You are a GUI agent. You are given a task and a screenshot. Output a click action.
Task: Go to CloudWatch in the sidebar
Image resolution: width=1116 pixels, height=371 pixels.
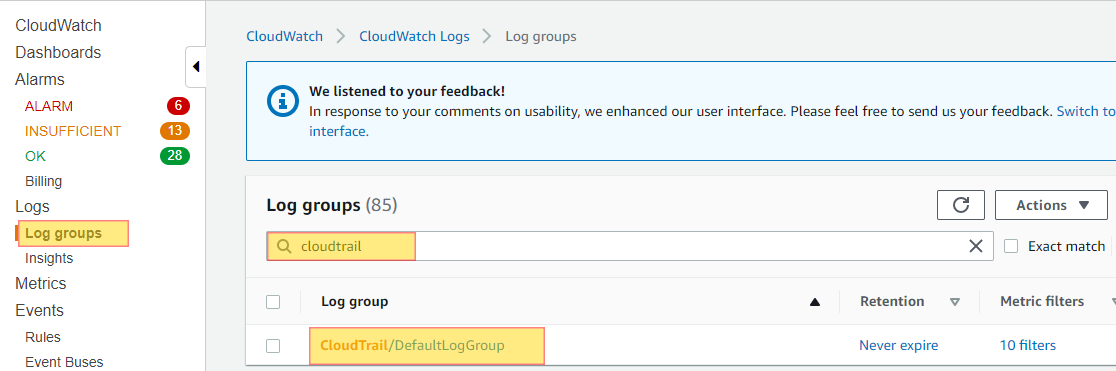pos(58,26)
